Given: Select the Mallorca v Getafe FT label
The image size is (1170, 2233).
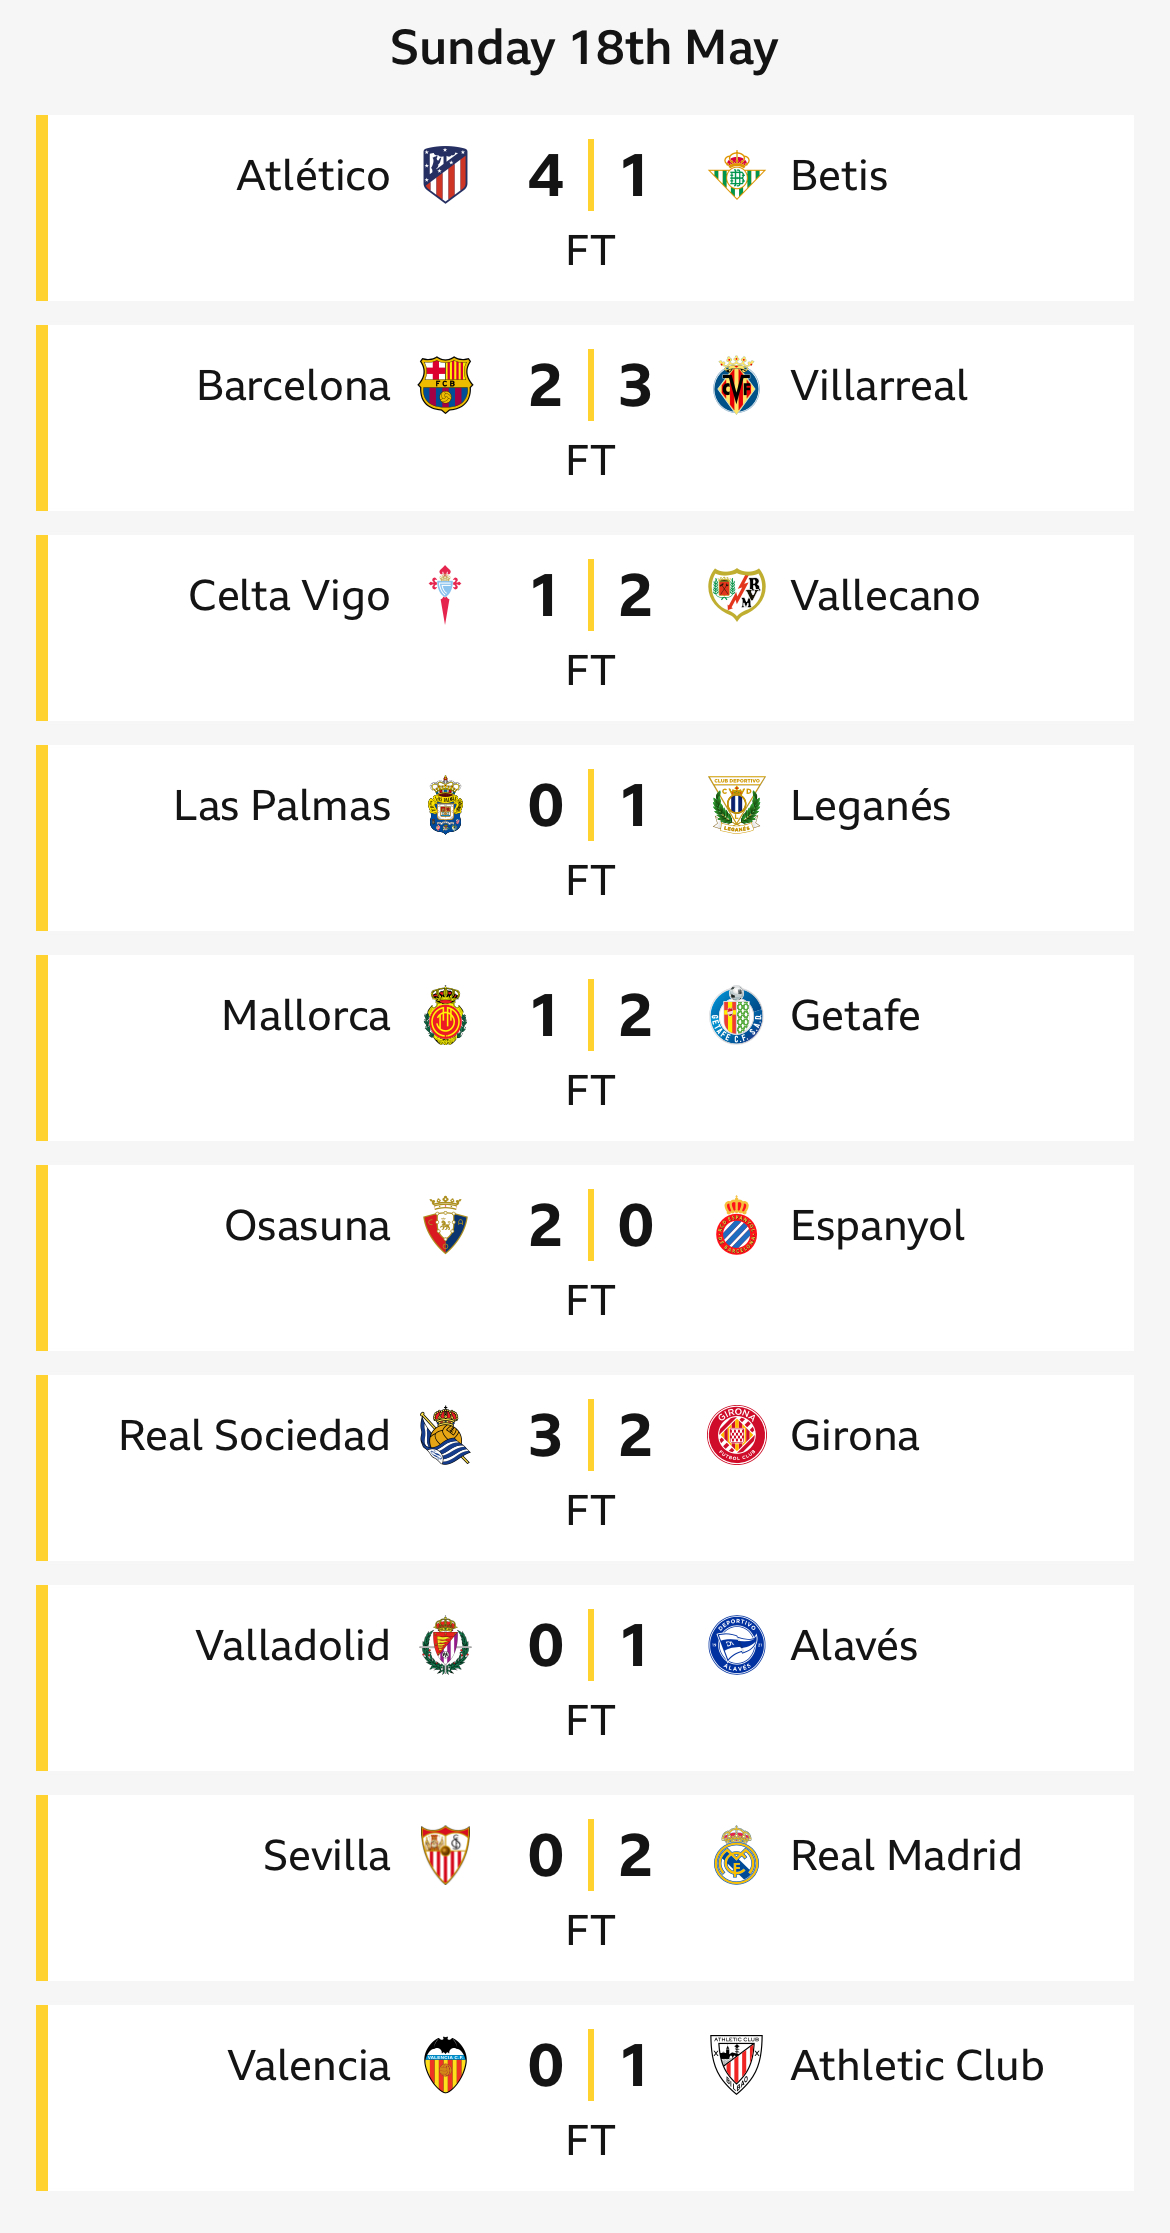Looking at the screenshot, I should (590, 1091).
